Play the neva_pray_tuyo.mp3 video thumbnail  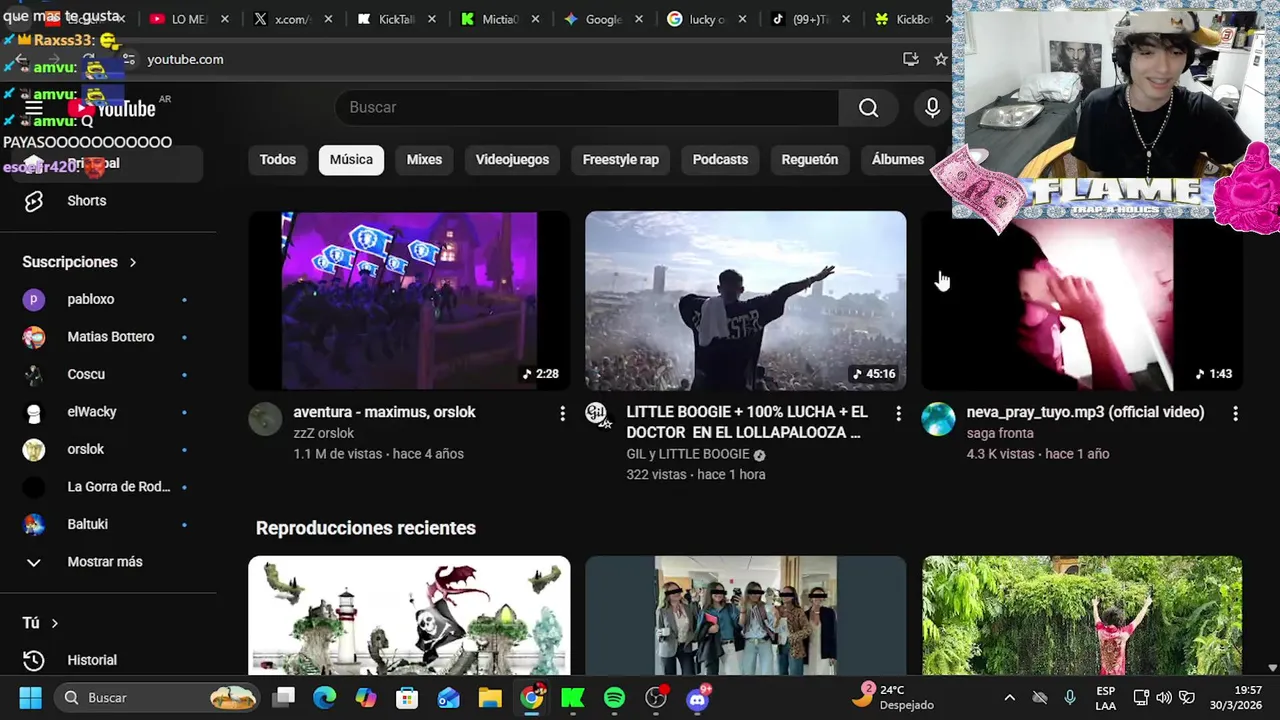pyautogui.click(x=1082, y=300)
